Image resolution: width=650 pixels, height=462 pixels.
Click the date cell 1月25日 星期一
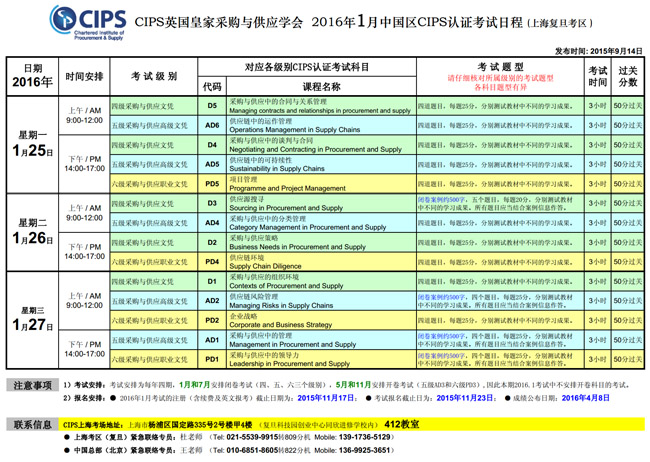(32, 145)
